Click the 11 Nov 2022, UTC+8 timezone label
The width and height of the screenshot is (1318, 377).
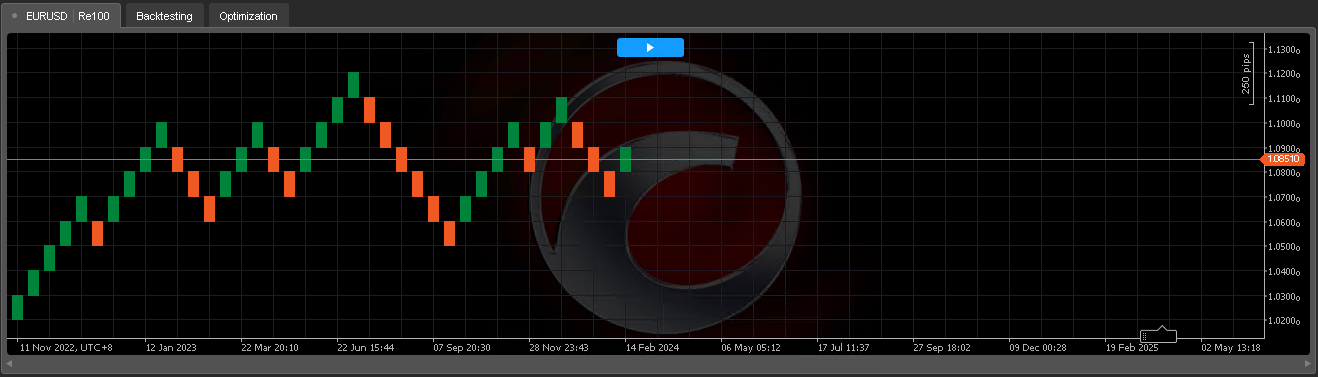pyautogui.click(x=66, y=348)
